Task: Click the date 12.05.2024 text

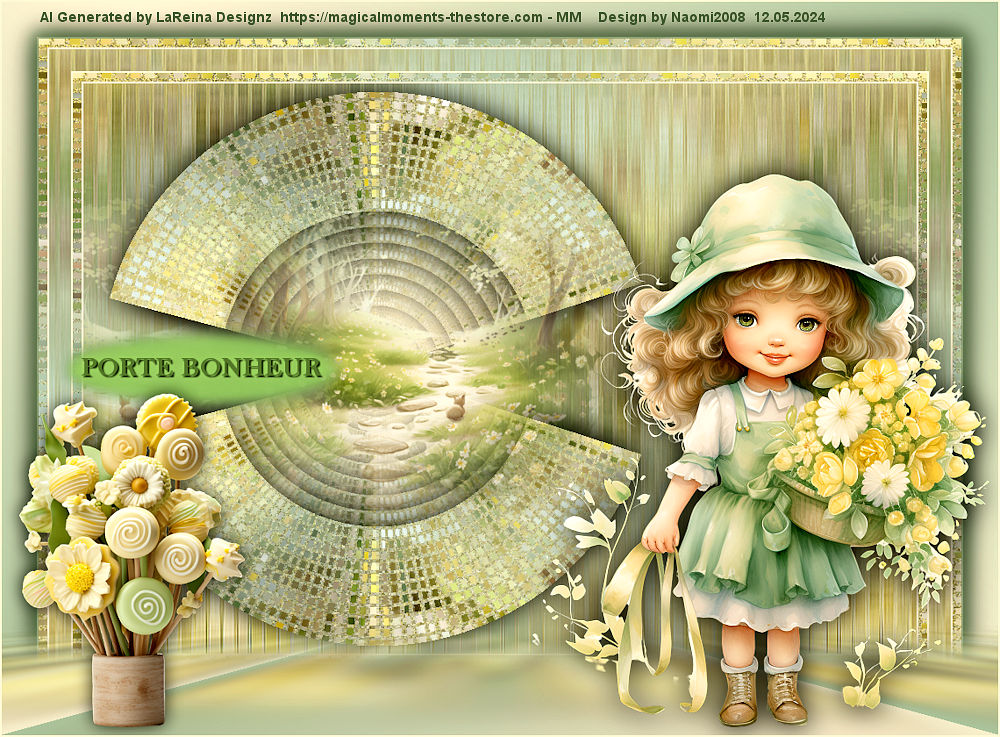Action: [x=790, y=17]
